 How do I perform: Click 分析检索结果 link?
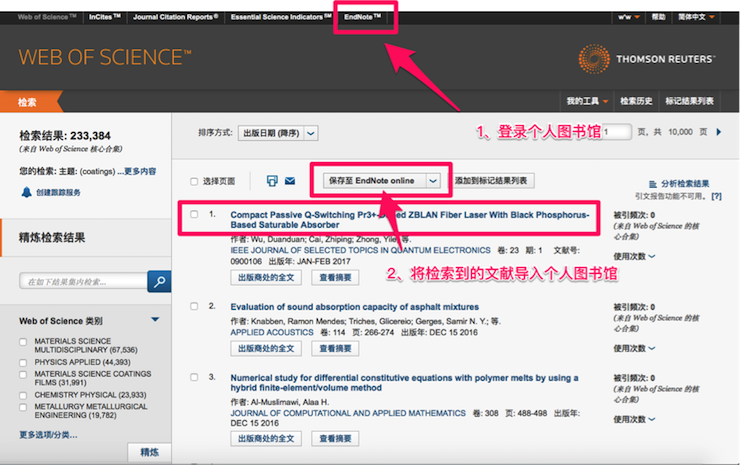[x=685, y=184]
